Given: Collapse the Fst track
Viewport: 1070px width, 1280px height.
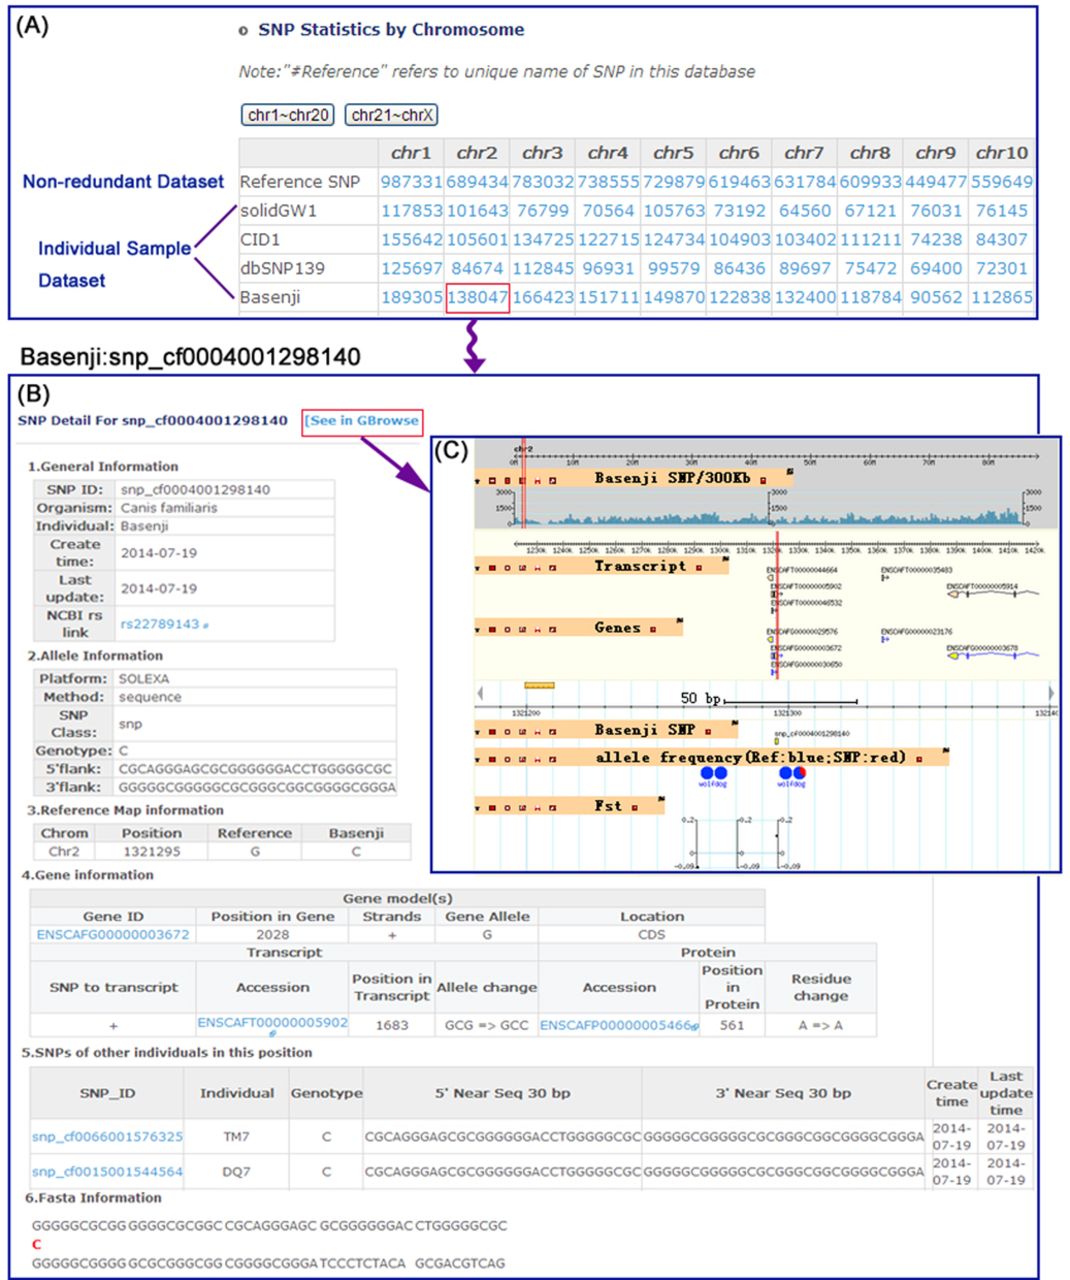Looking at the screenshot, I should pos(478,807).
